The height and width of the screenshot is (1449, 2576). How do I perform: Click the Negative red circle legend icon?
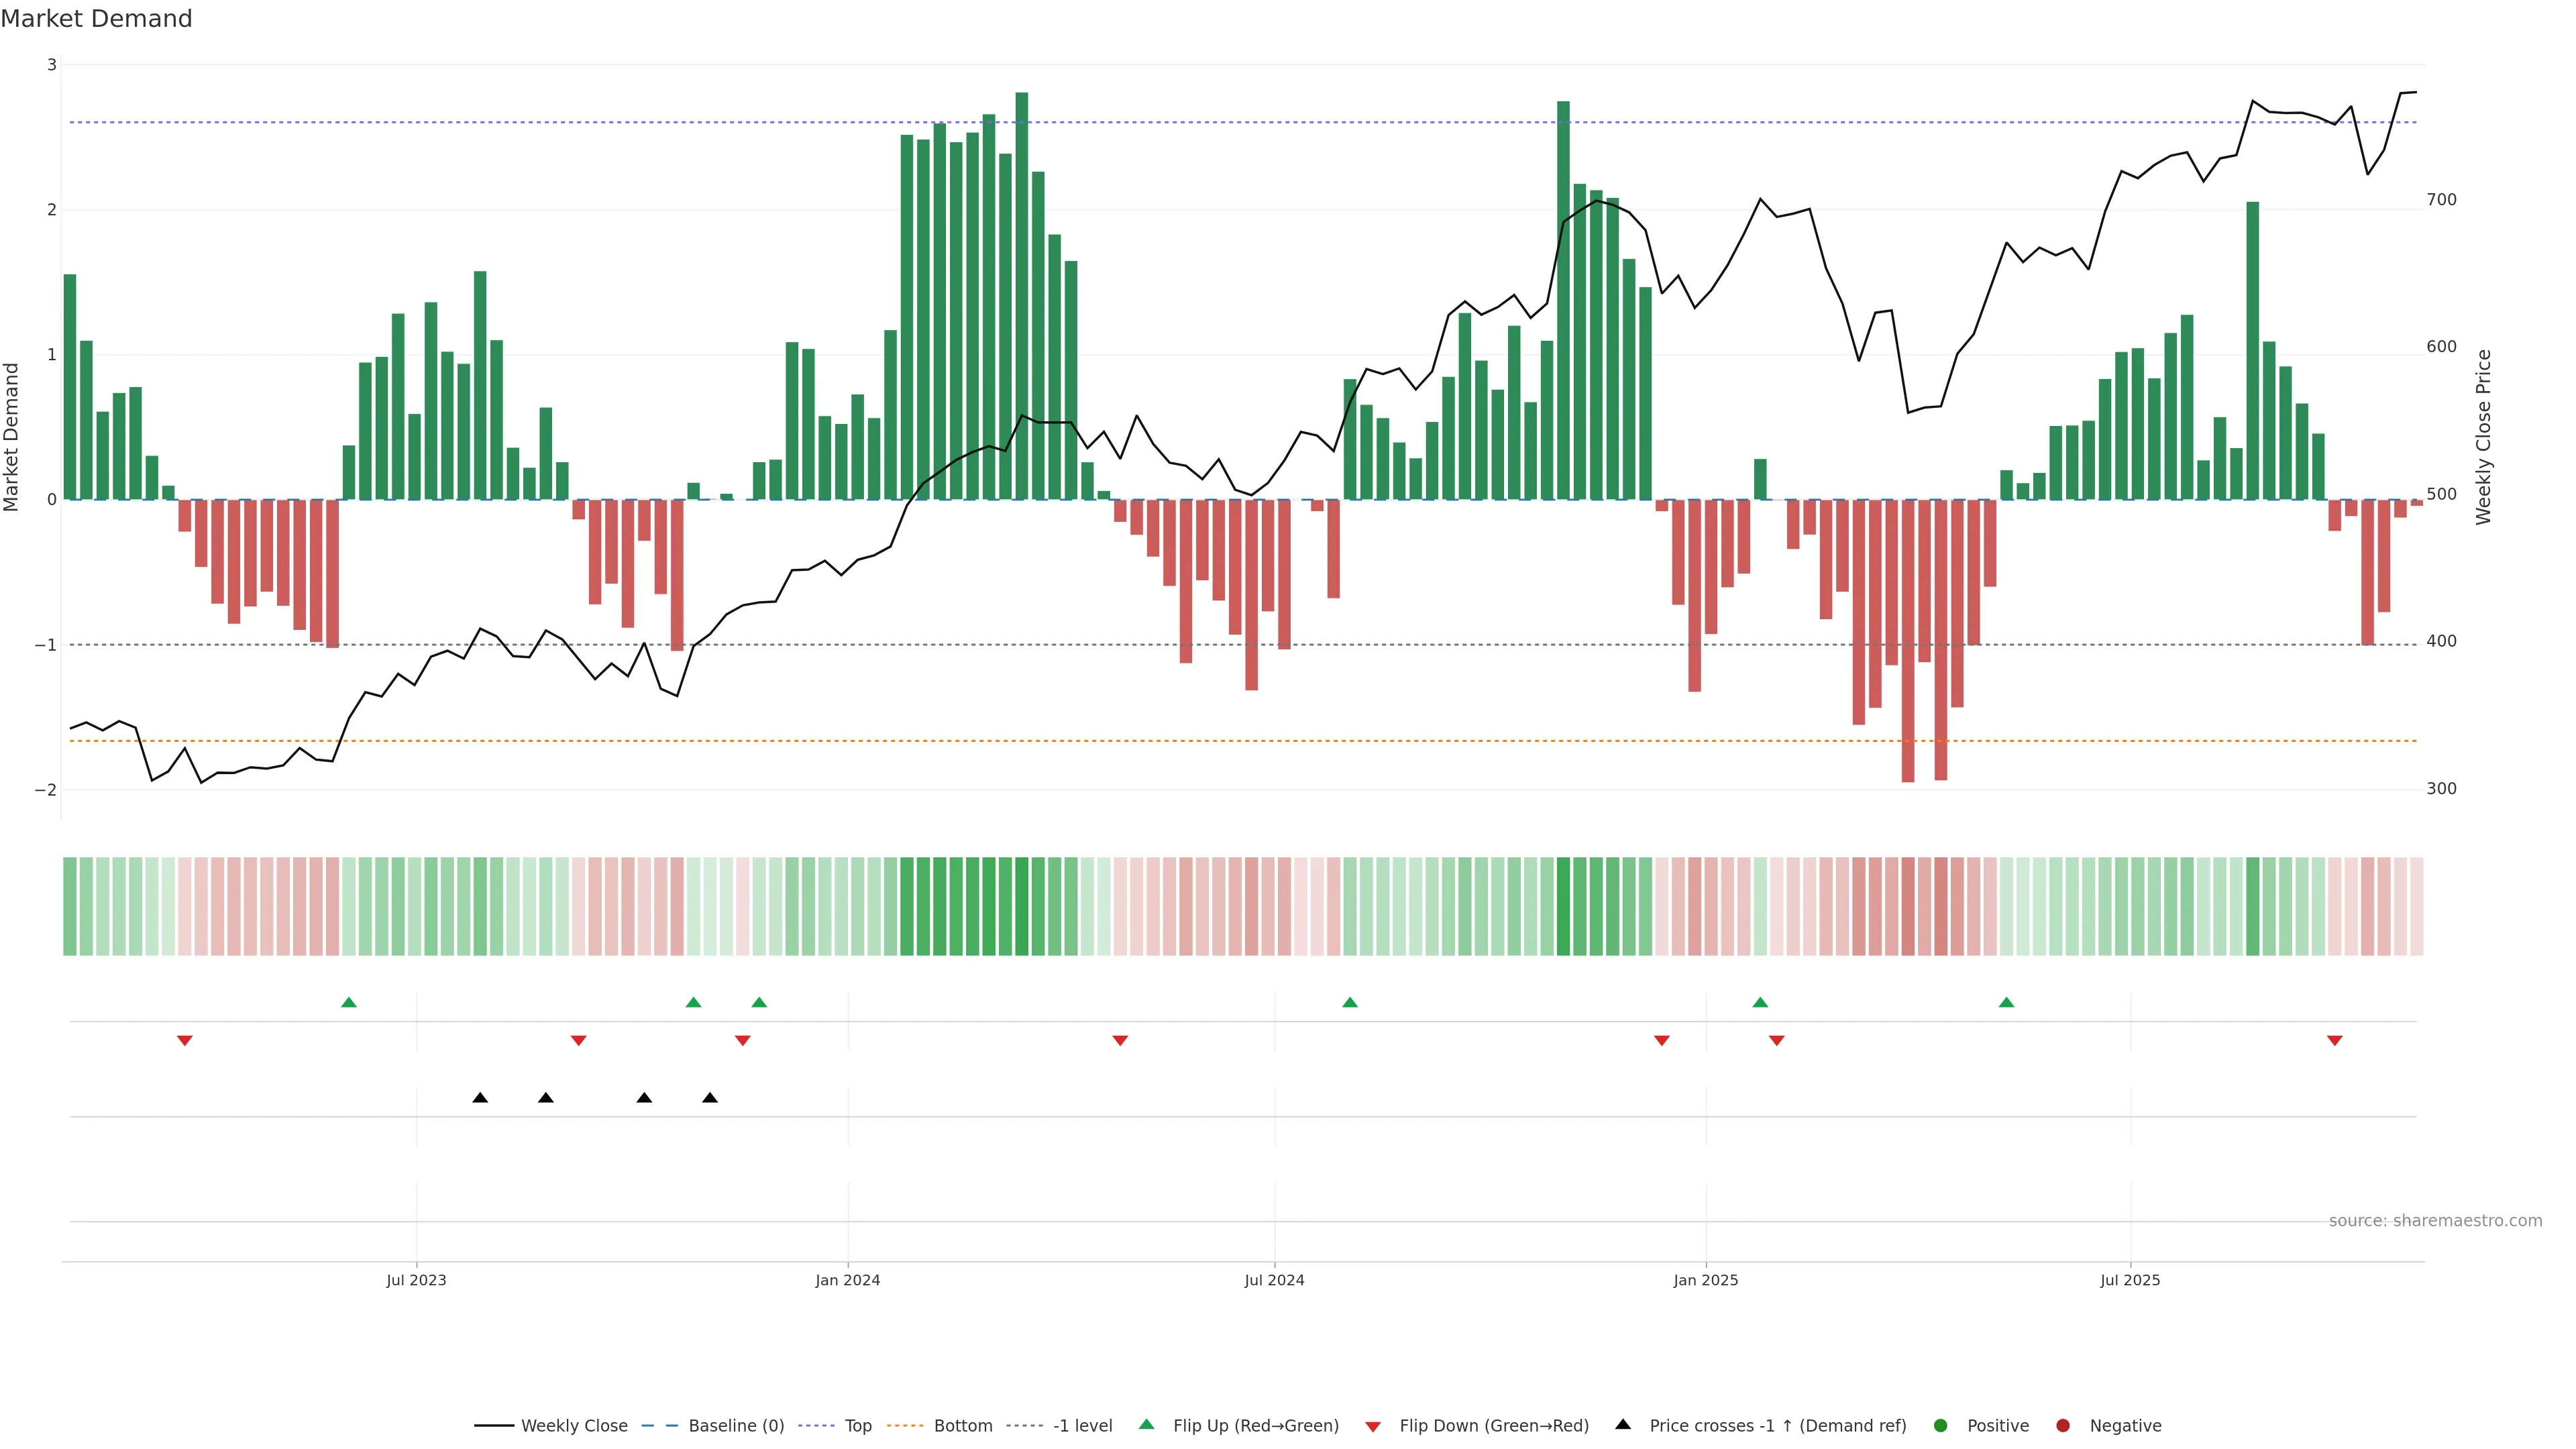tap(2063, 1425)
